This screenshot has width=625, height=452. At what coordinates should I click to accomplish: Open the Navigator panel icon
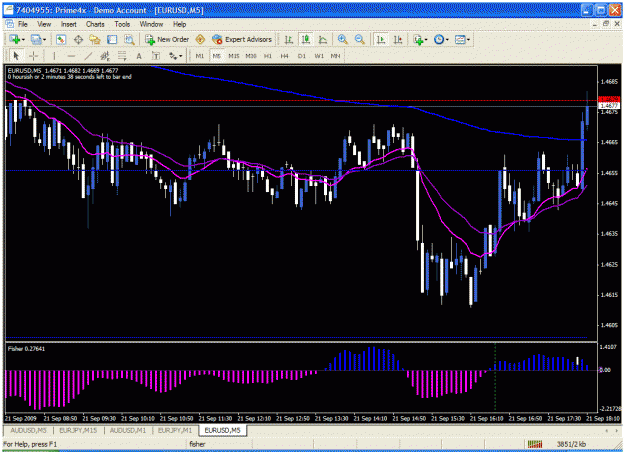coord(95,39)
